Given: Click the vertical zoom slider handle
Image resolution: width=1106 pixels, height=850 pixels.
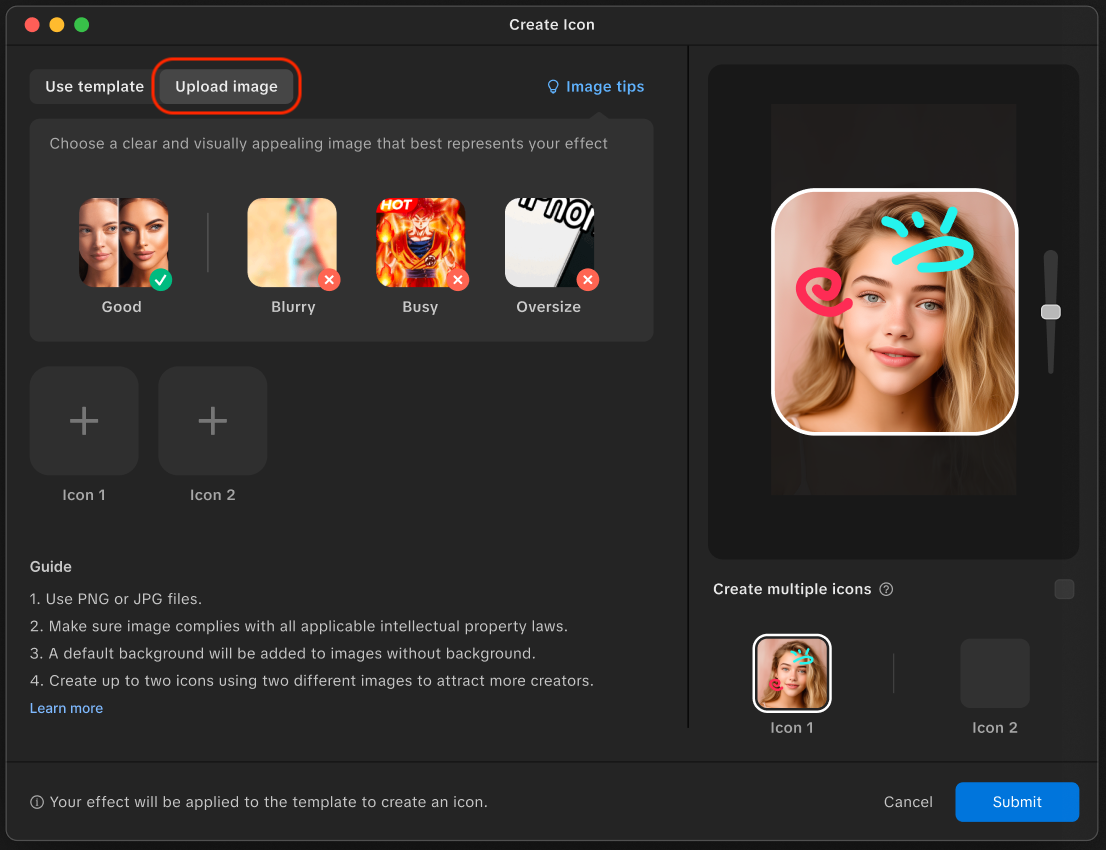Looking at the screenshot, I should click(x=1051, y=312).
